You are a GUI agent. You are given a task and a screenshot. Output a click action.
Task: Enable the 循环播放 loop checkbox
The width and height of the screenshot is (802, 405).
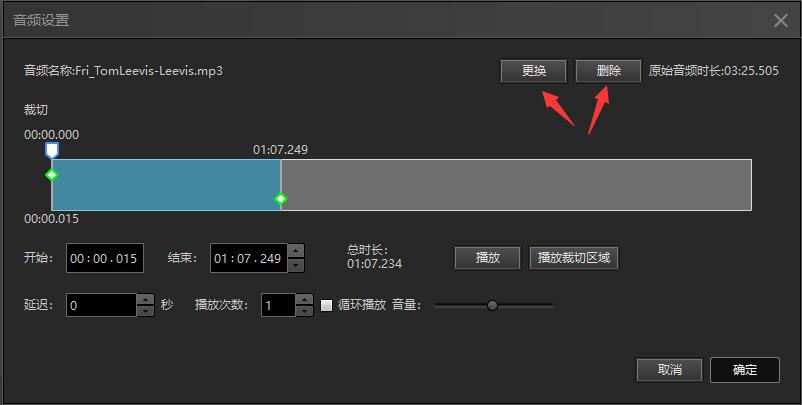(x=326, y=305)
